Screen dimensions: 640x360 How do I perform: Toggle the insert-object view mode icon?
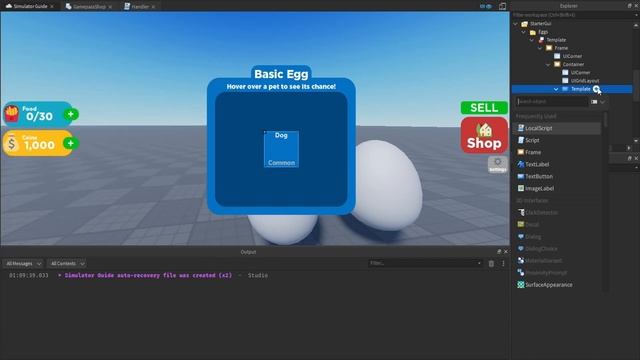(x=594, y=102)
